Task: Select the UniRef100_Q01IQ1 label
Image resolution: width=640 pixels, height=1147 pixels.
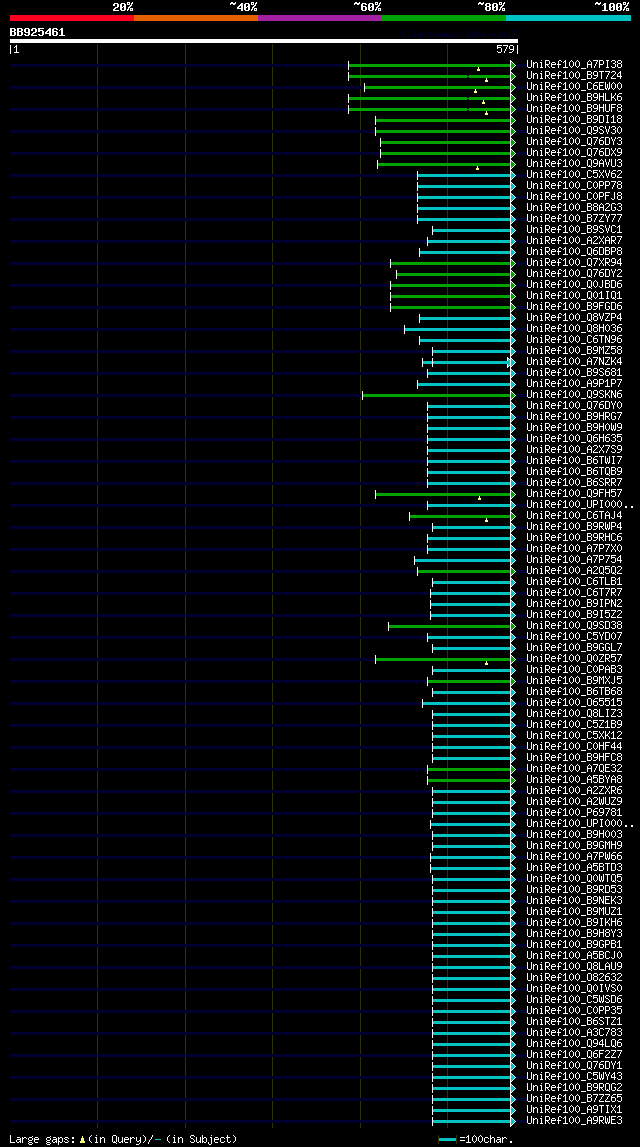Action: 574,296
